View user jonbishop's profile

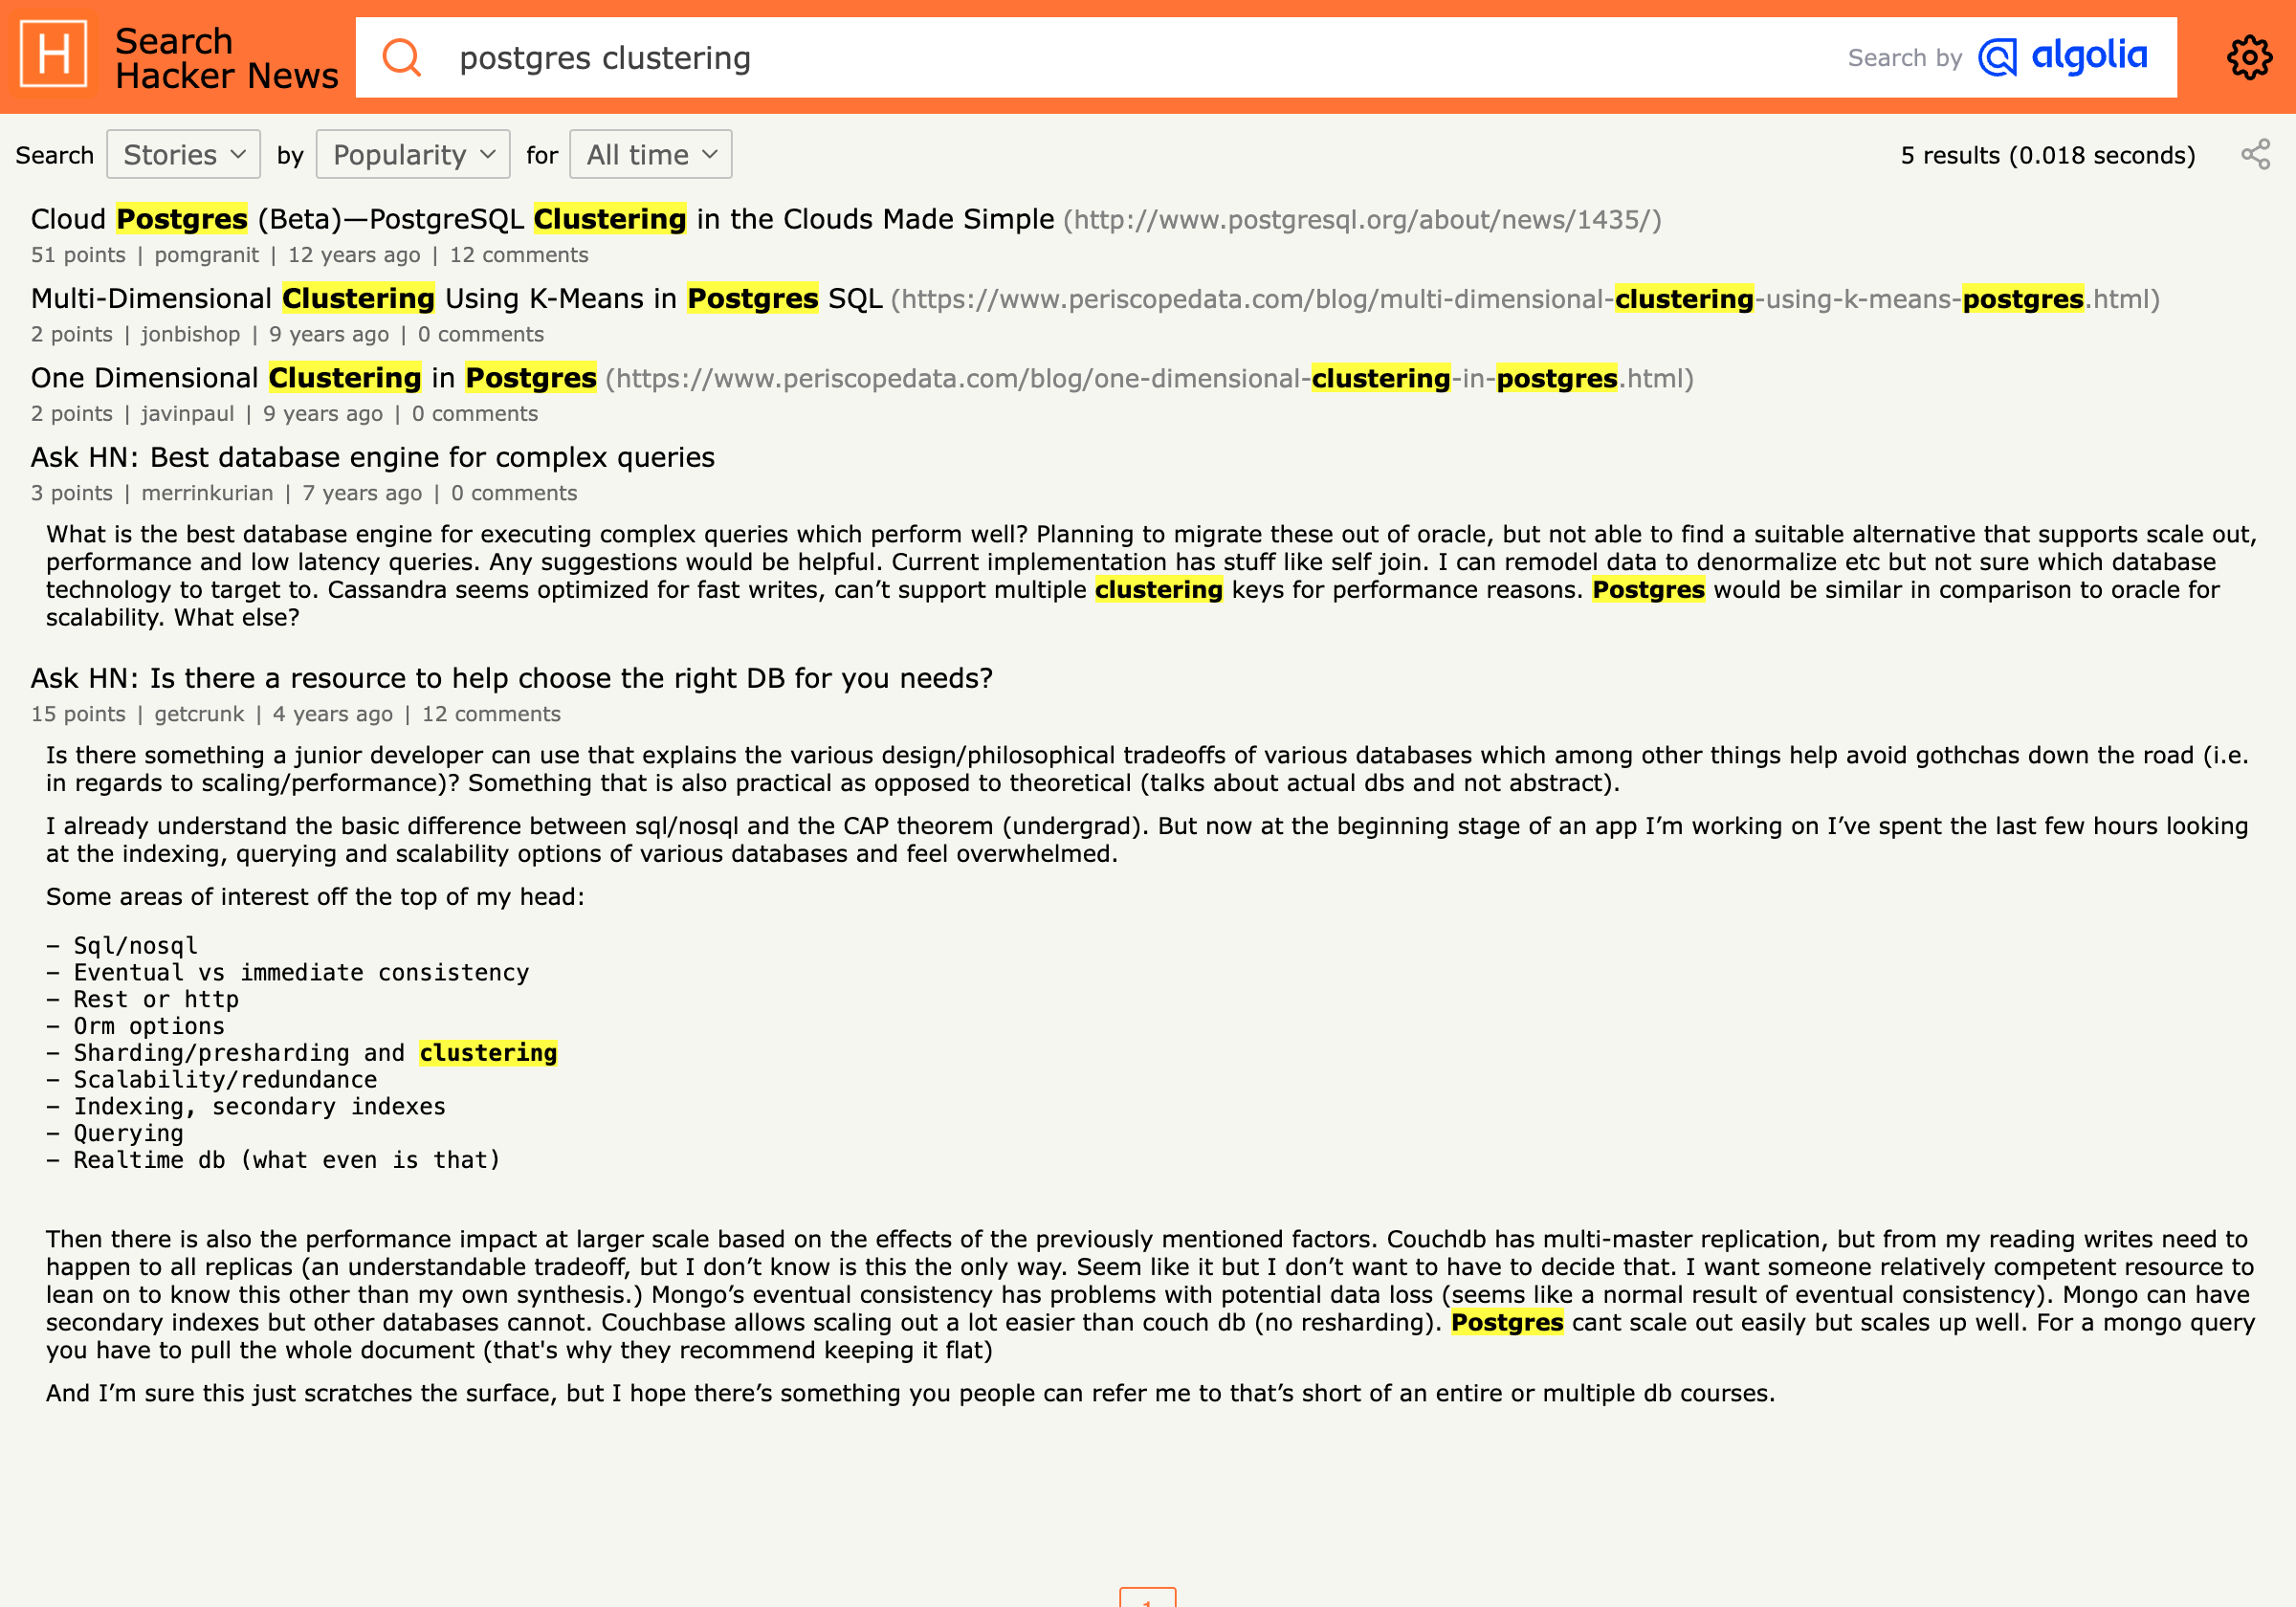coord(190,334)
